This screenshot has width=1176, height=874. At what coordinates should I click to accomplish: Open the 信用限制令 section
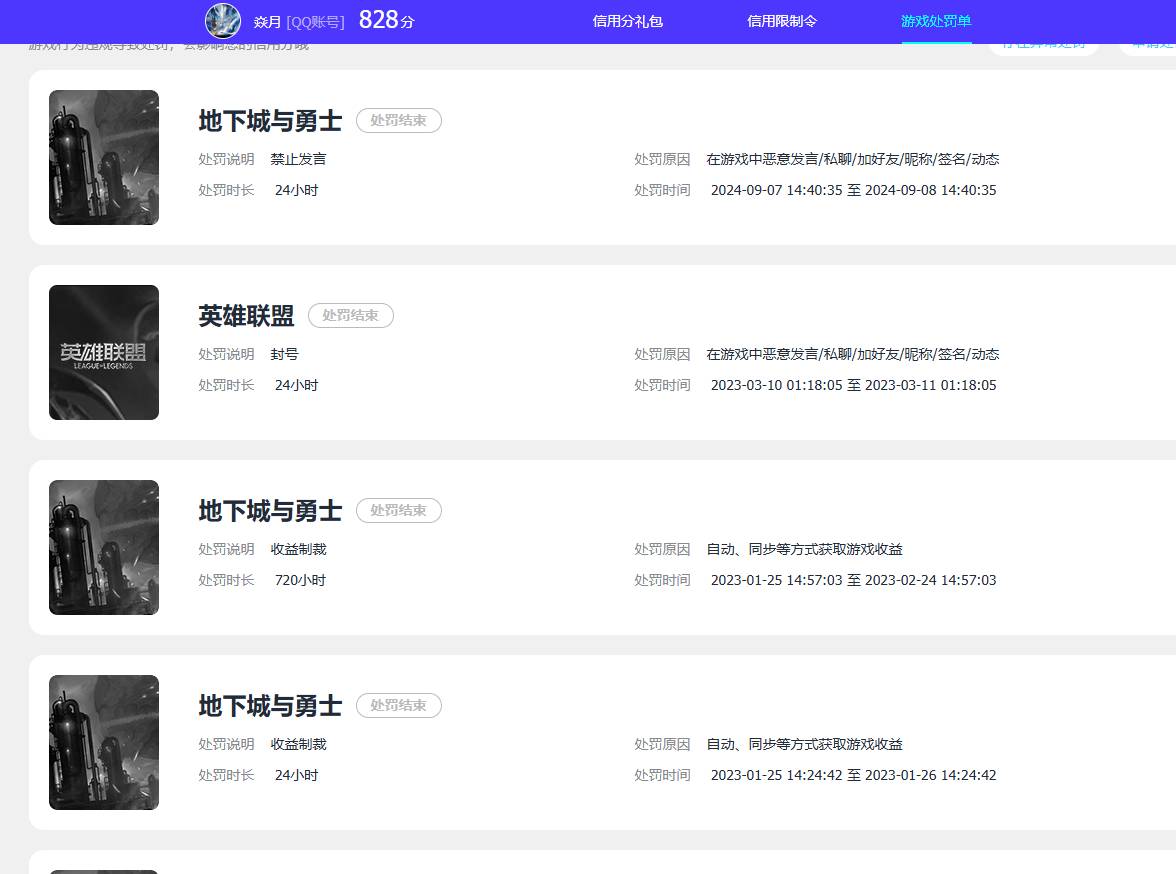point(781,21)
